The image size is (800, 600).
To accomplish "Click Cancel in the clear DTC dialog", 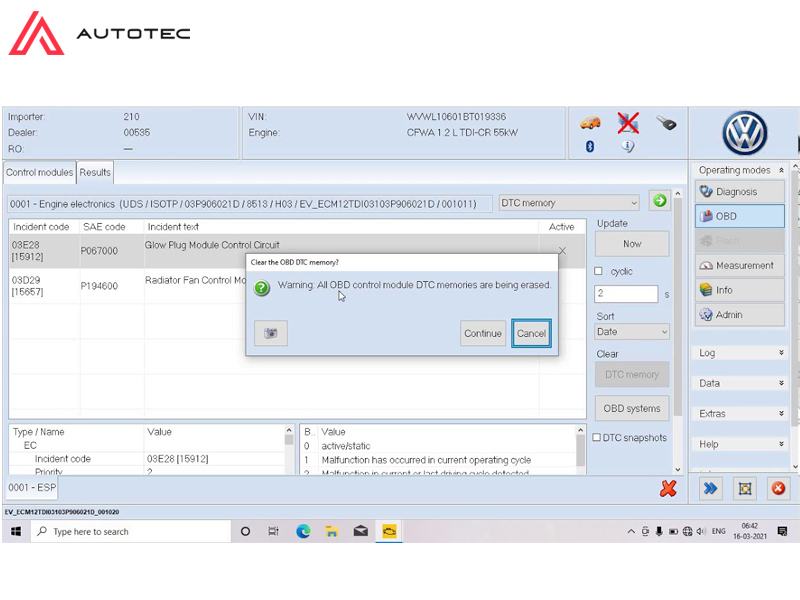I will [x=531, y=333].
